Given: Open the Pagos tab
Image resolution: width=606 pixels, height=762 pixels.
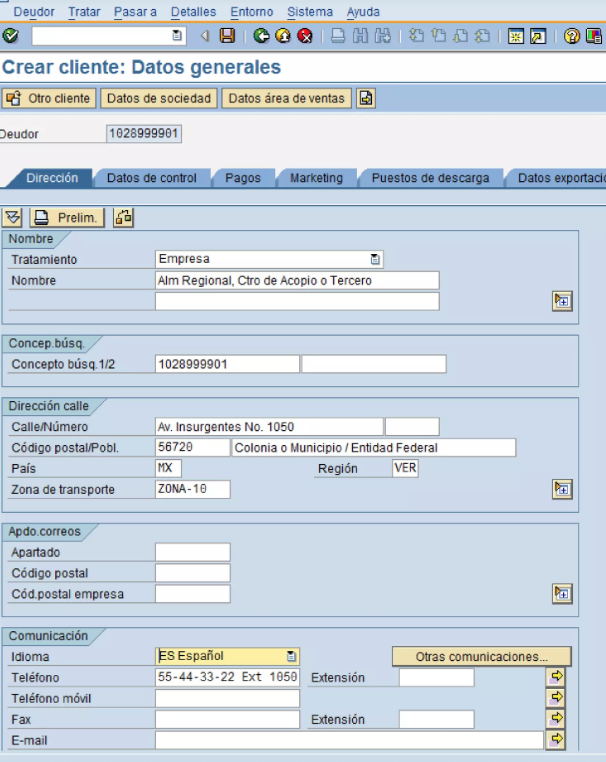Looking at the screenshot, I should (x=243, y=178).
